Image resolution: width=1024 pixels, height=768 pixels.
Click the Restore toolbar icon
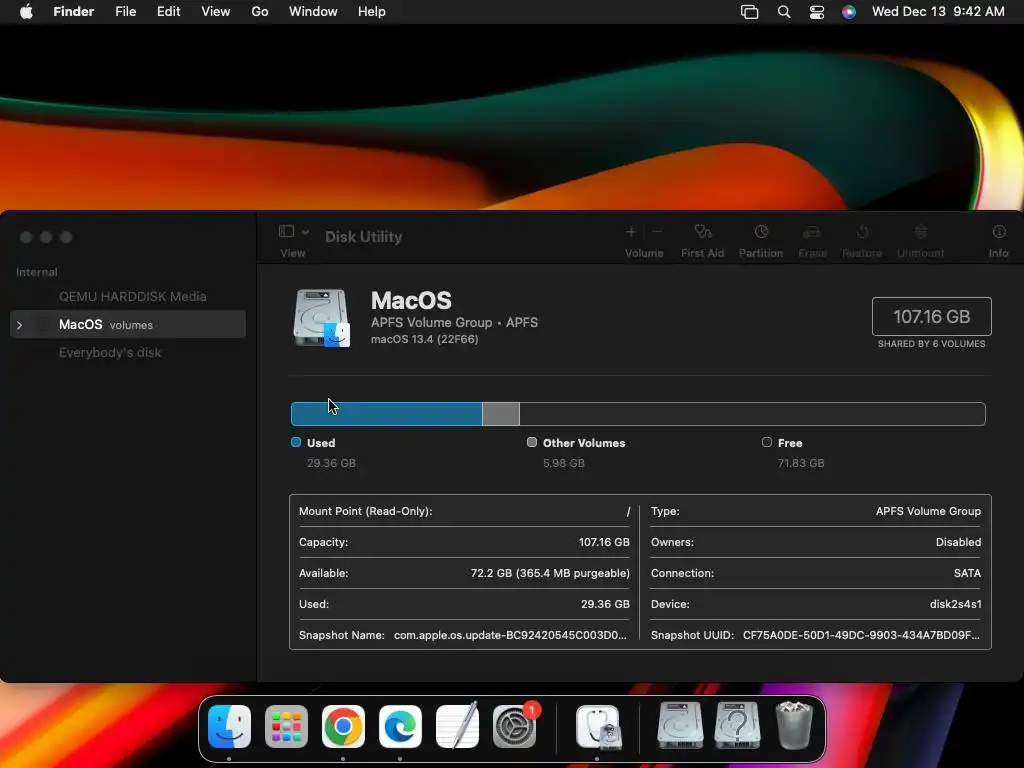click(x=862, y=232)
